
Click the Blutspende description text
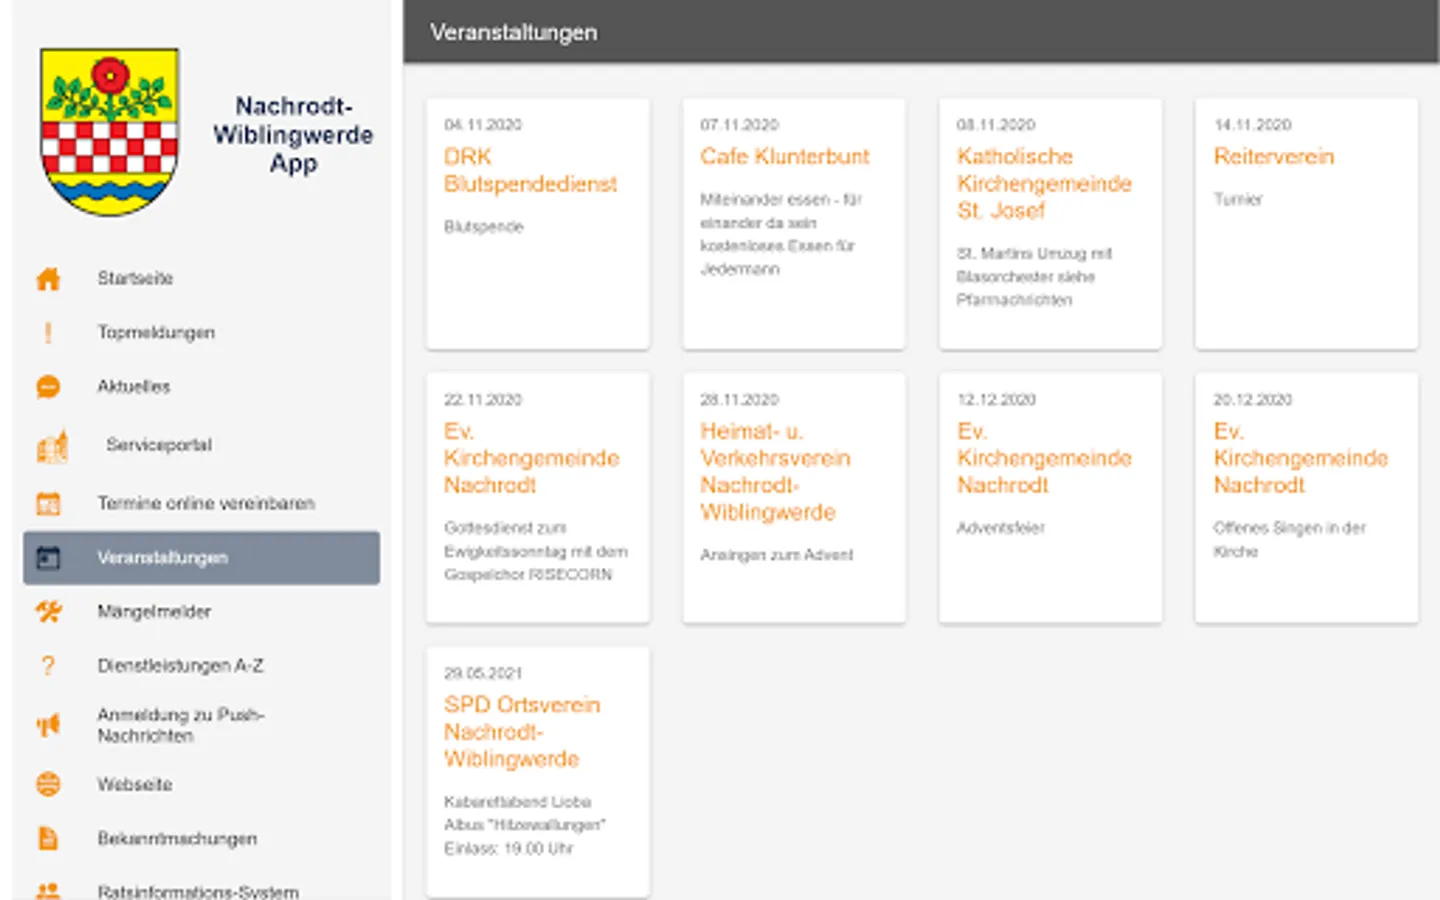tap(484, 227)
